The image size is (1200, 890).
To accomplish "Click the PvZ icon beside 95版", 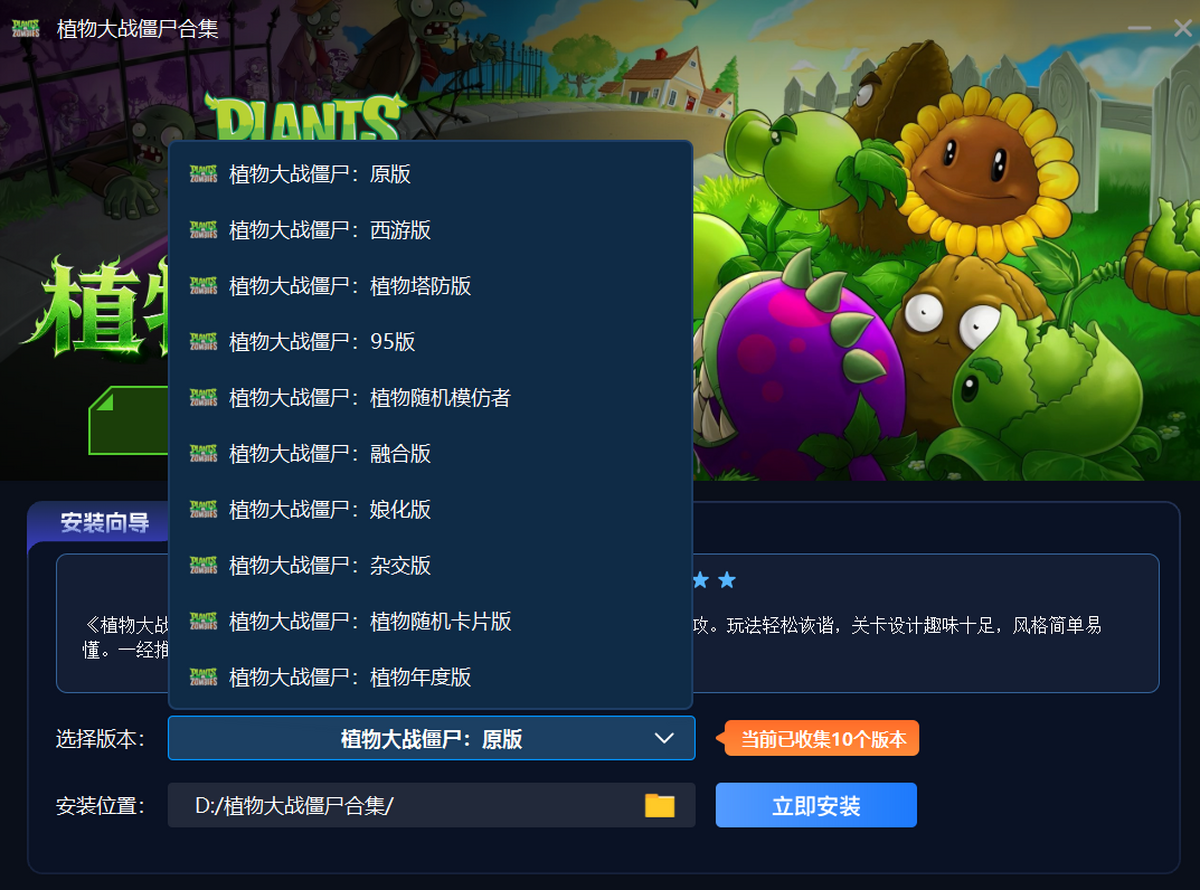I will (204, 342).
